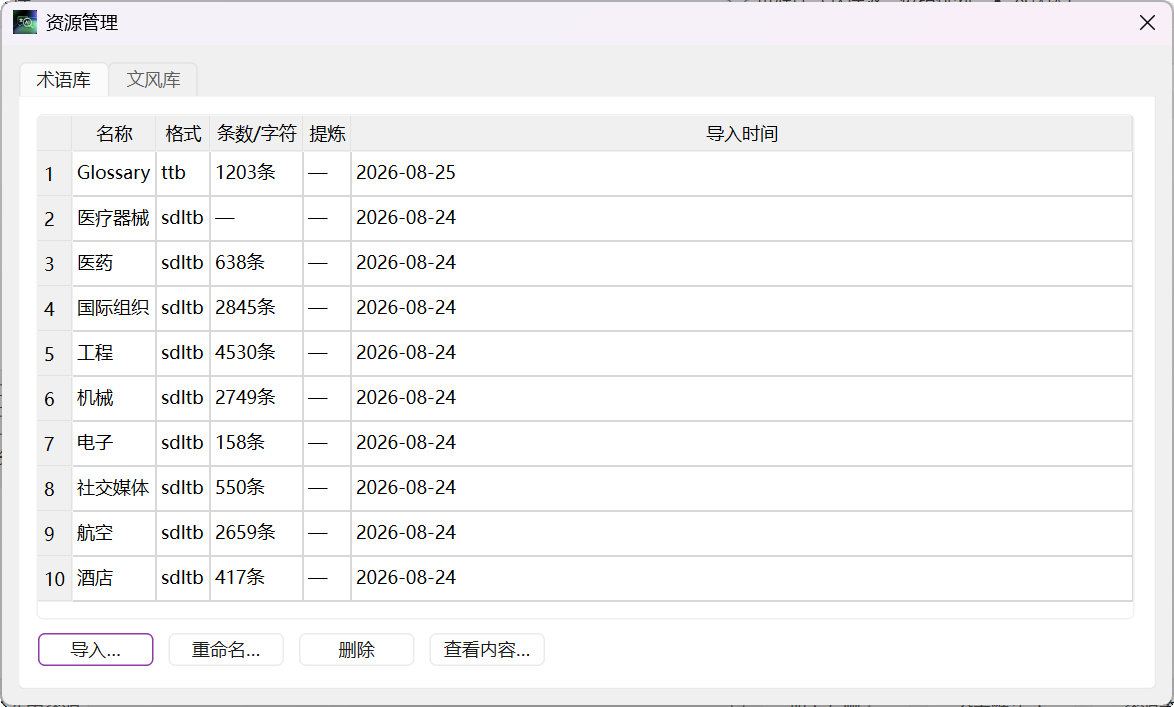The height and width of the screenshot is (707, 1174).
Task: Select the 酒店 termbase name
Action: (x=114, y=577)
